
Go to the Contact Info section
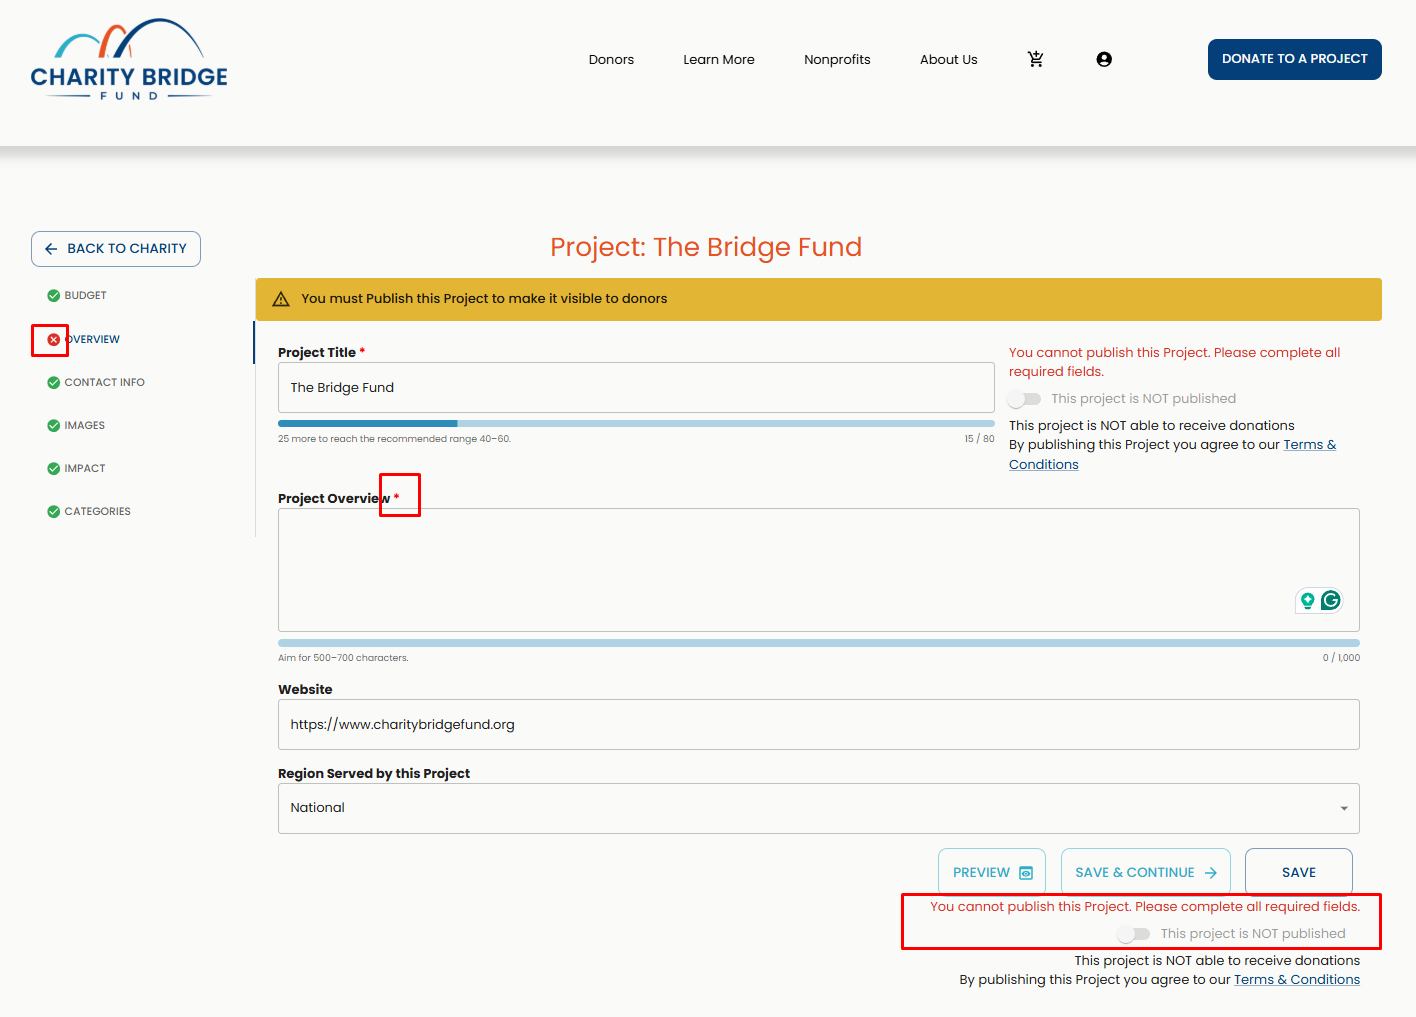point(104,382)
